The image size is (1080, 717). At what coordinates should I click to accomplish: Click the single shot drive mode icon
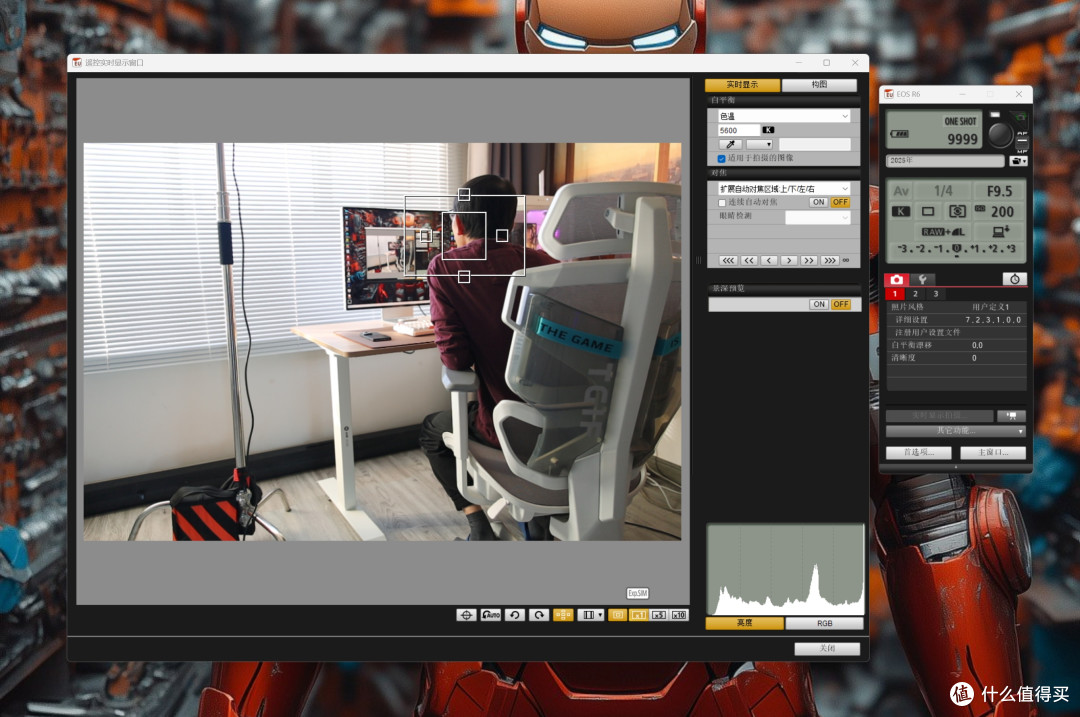[x=928, y=211]
